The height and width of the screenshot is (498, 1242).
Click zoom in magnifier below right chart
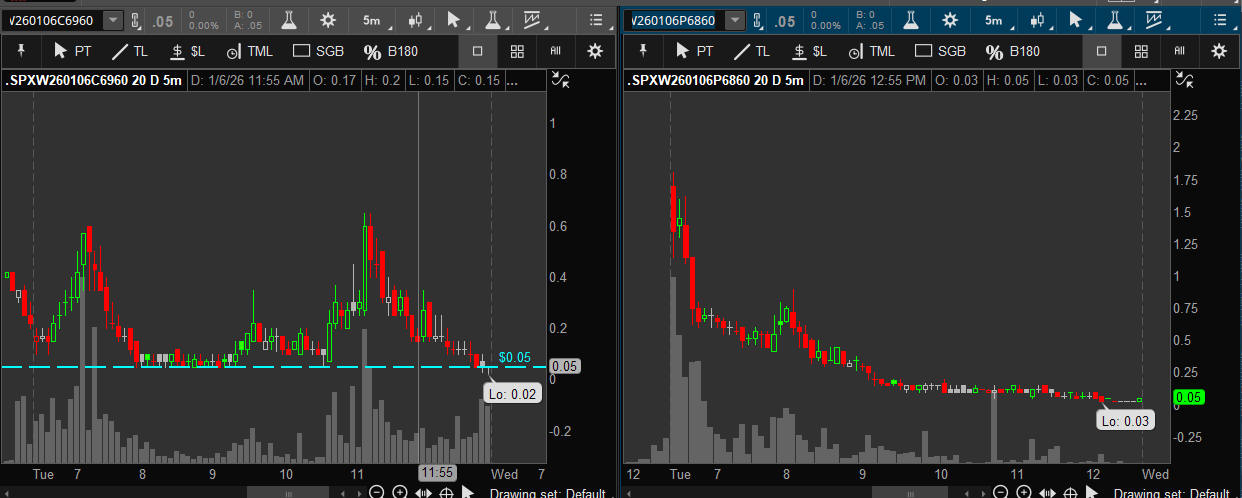[x=1022, y=492]
